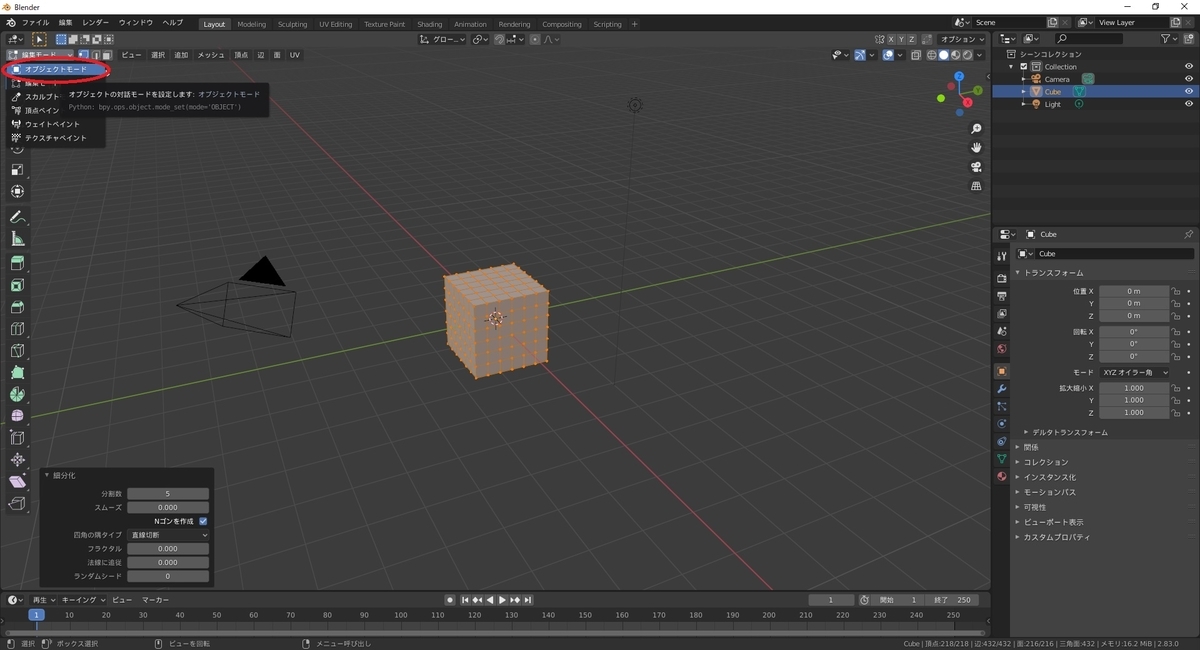Image resolution: width=1200 pixels, height=650 pixels.
Task: Select the Extrude Region tool
Action: (17, 263)
